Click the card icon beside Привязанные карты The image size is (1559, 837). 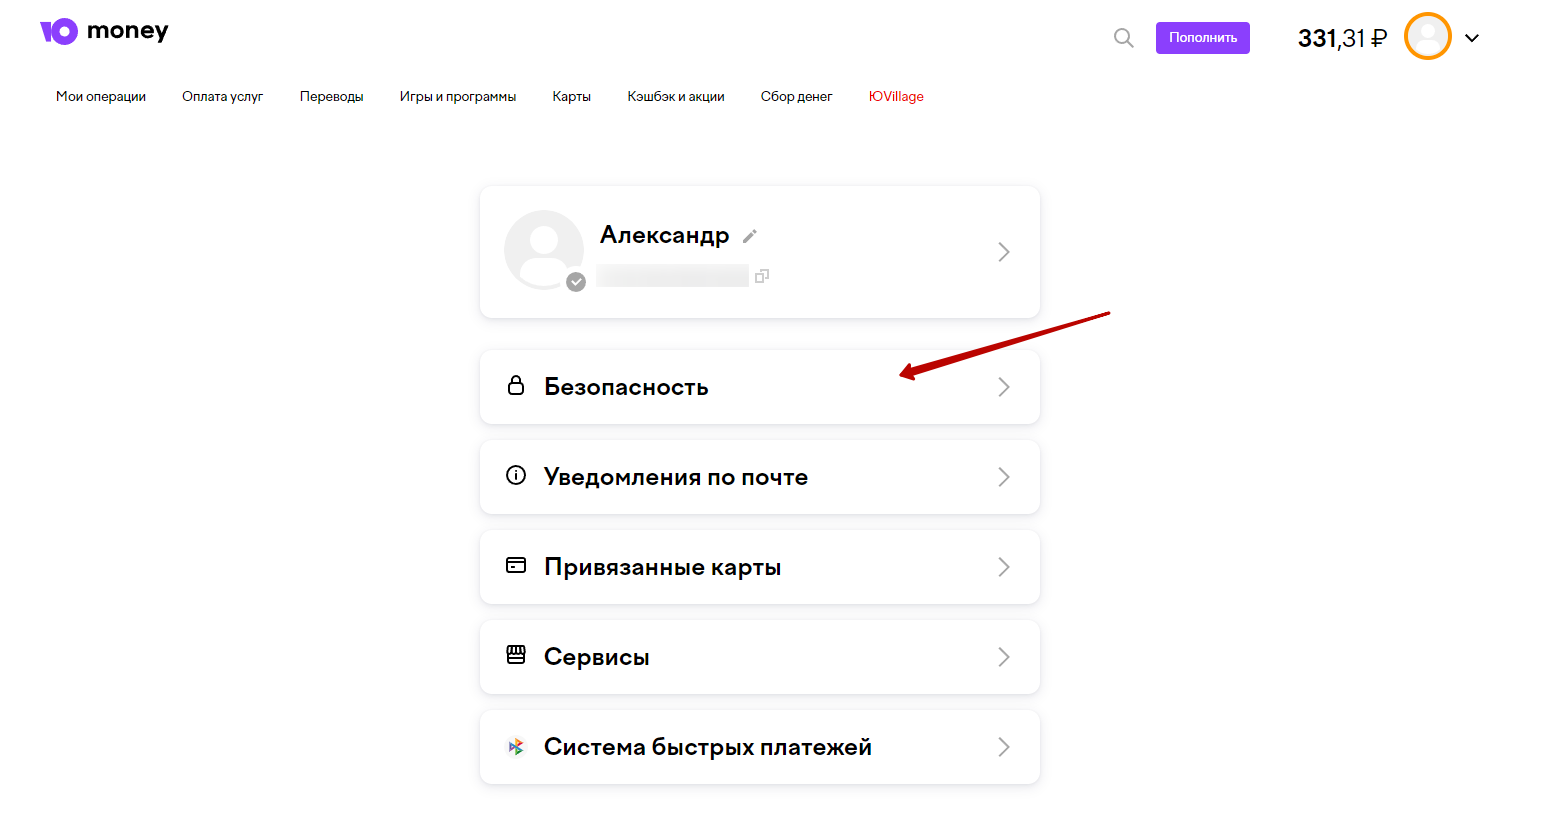click(516, 566)
